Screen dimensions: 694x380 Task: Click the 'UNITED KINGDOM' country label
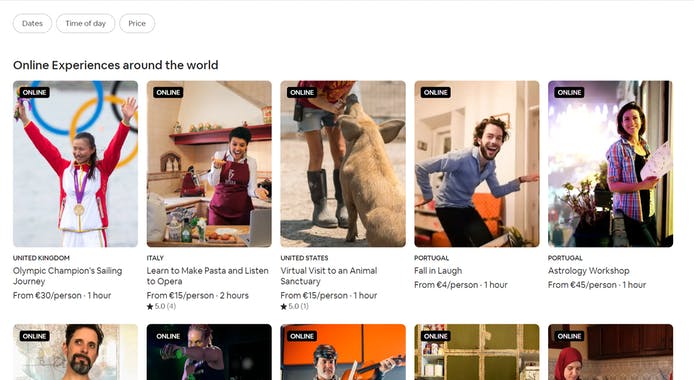(x=41, y=258)
